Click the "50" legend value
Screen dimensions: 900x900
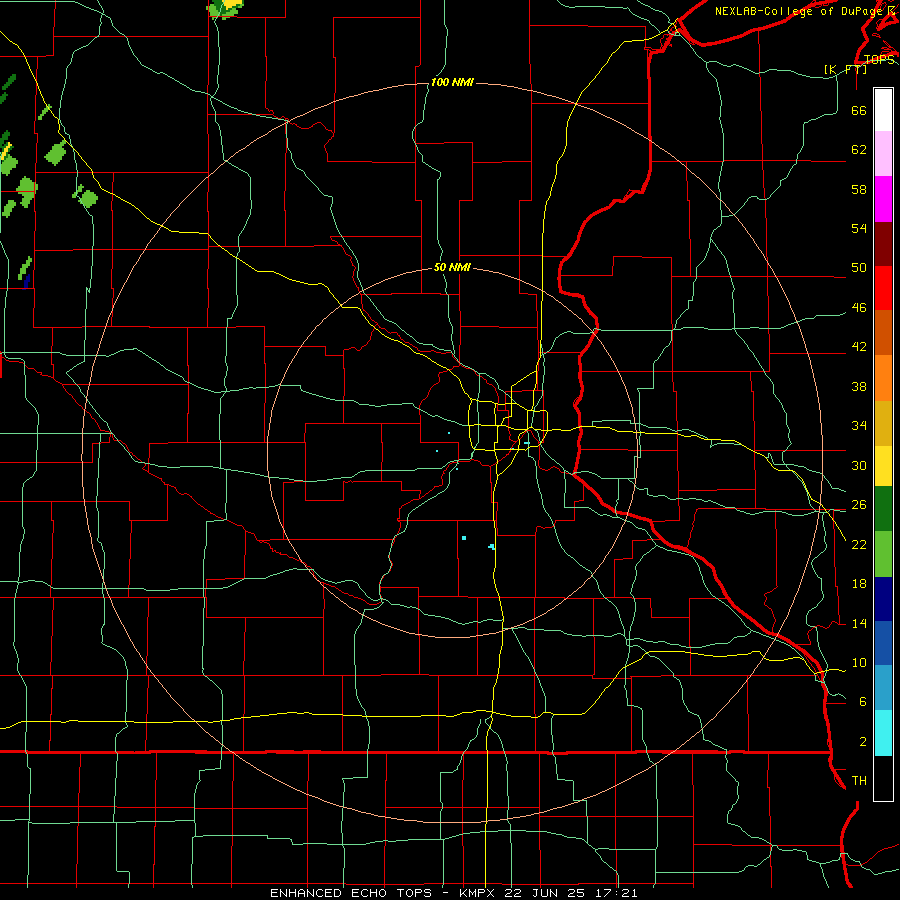(x=859, y=268)
